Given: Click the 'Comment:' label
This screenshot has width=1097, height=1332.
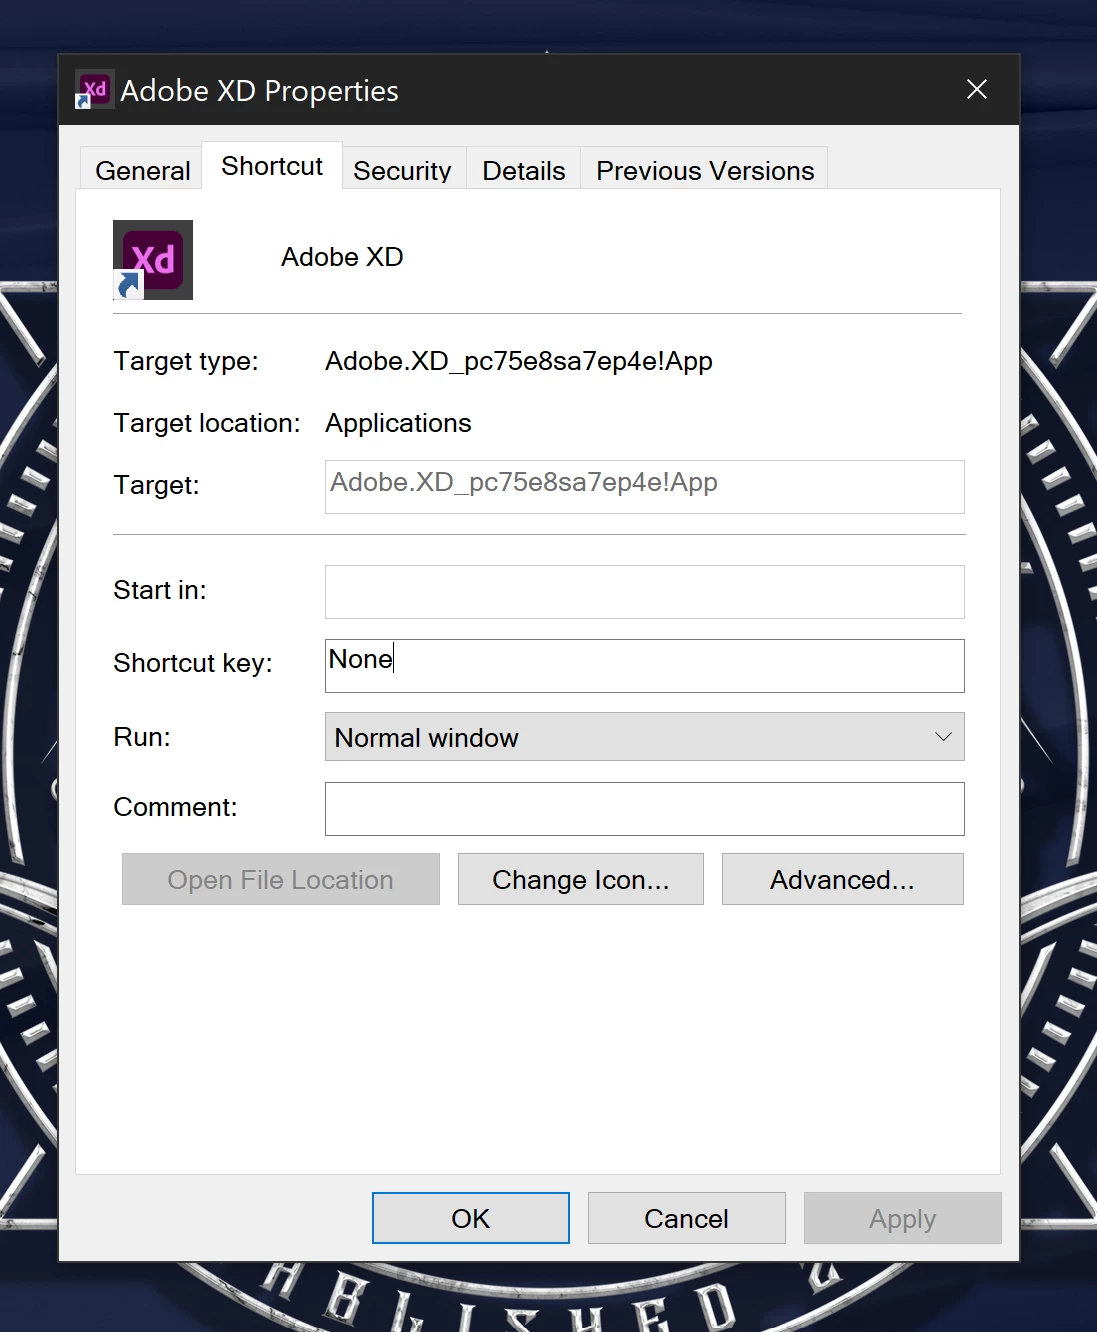Looking at the screenshot, I should tap(175, 807).
